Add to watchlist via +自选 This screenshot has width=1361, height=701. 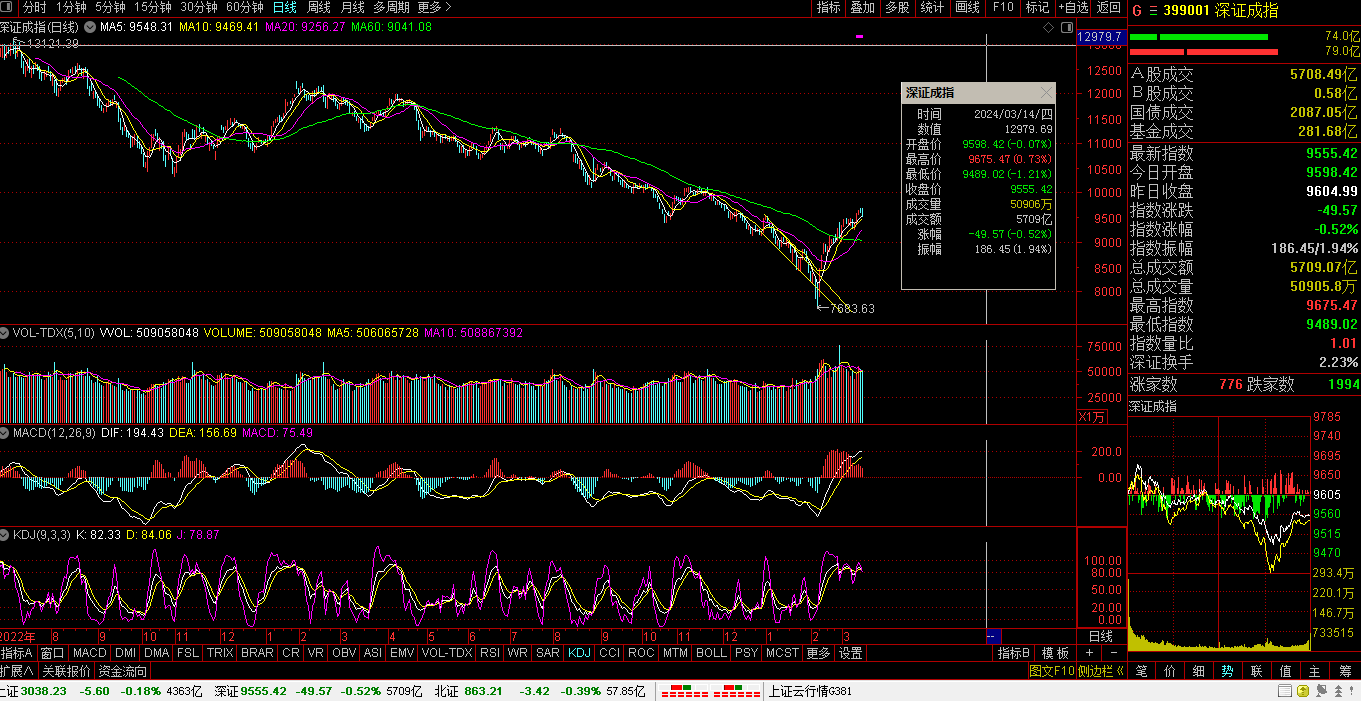1073,7
